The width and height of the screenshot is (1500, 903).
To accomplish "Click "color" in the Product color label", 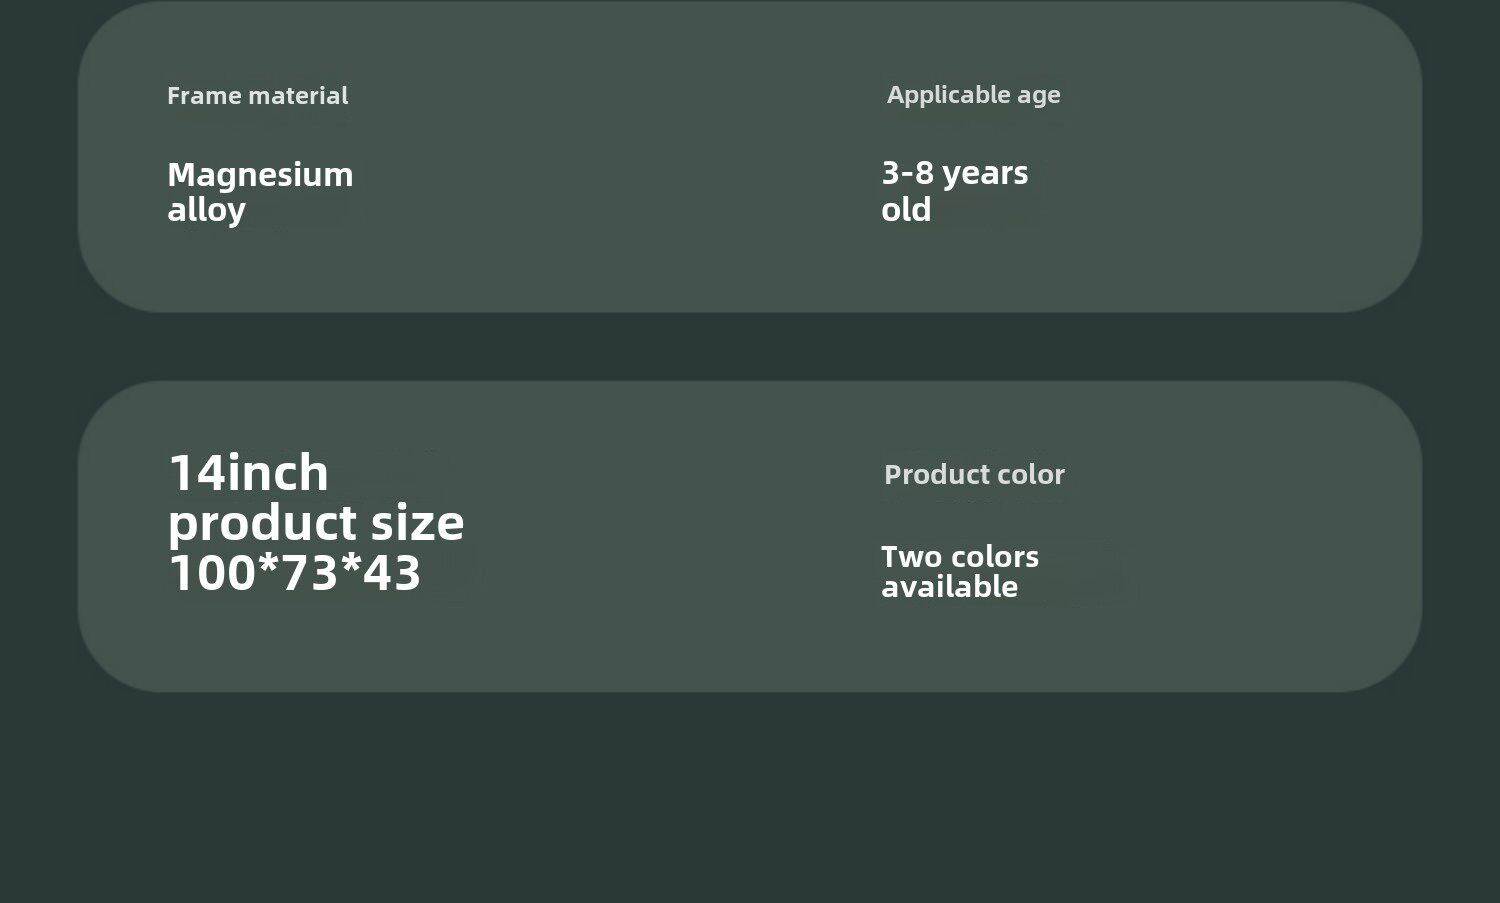I will click(x=1029, y=475).
